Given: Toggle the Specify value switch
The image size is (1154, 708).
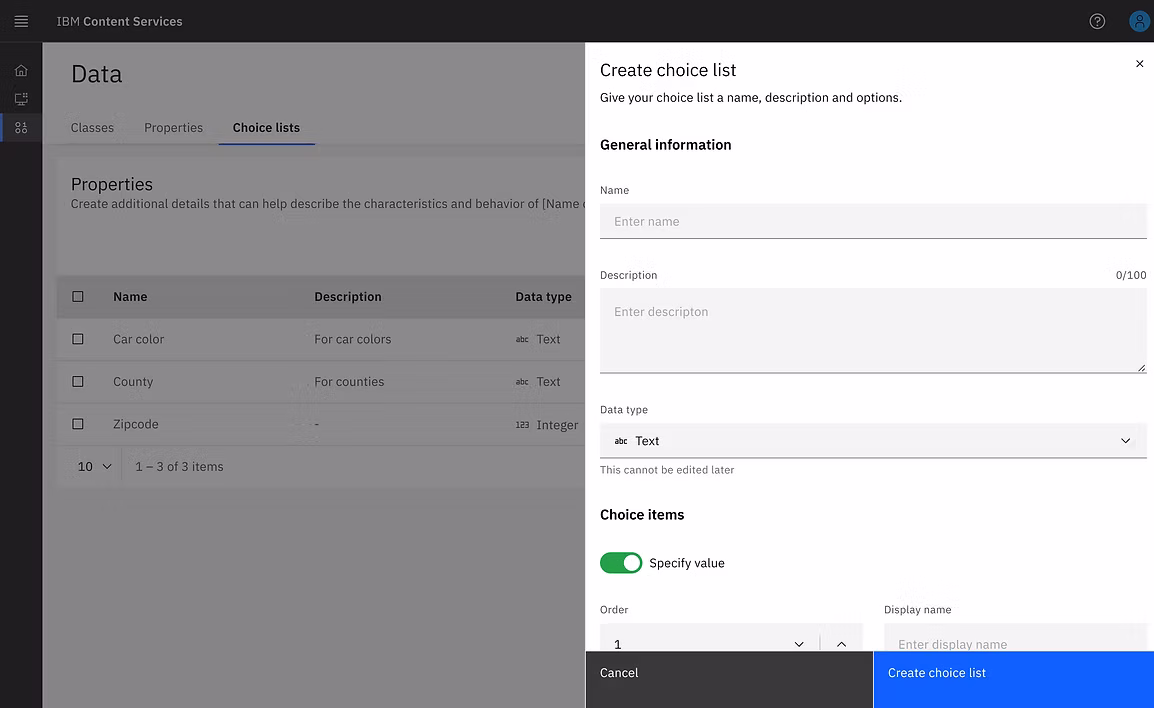Looking at the screenshot, I should (620, 563).
